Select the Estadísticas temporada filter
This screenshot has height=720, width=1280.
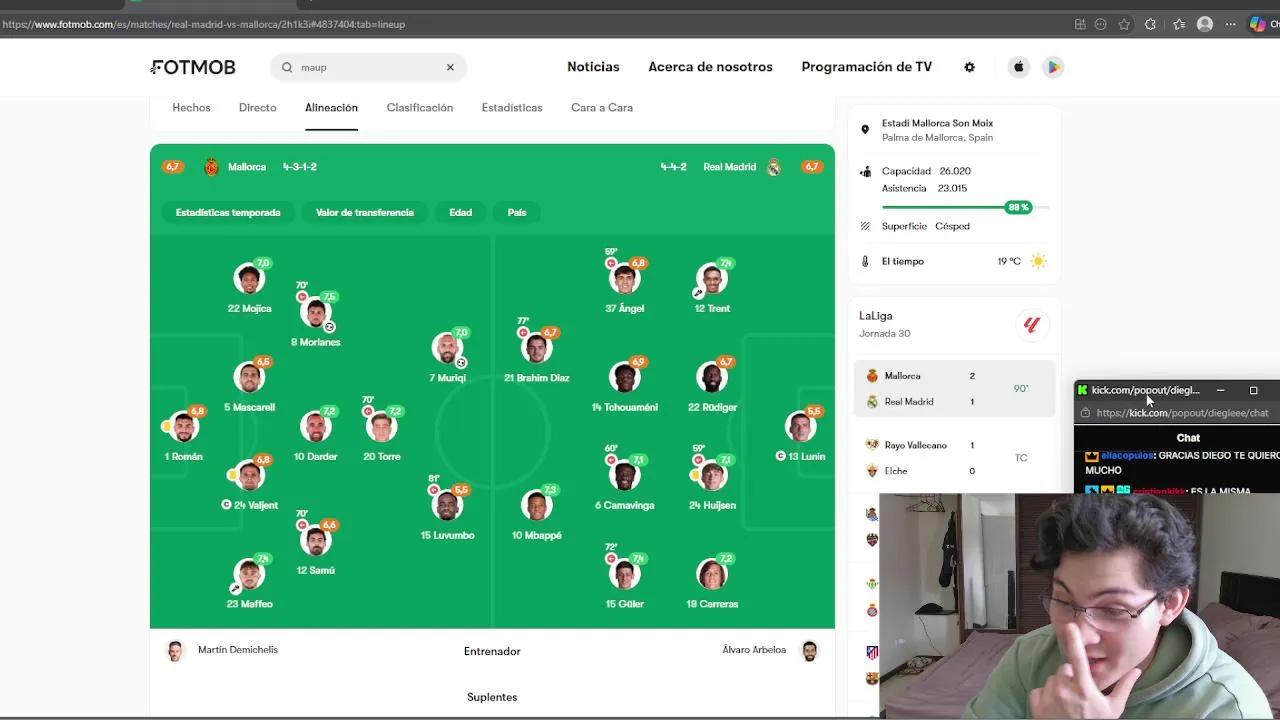click(228, 212)
